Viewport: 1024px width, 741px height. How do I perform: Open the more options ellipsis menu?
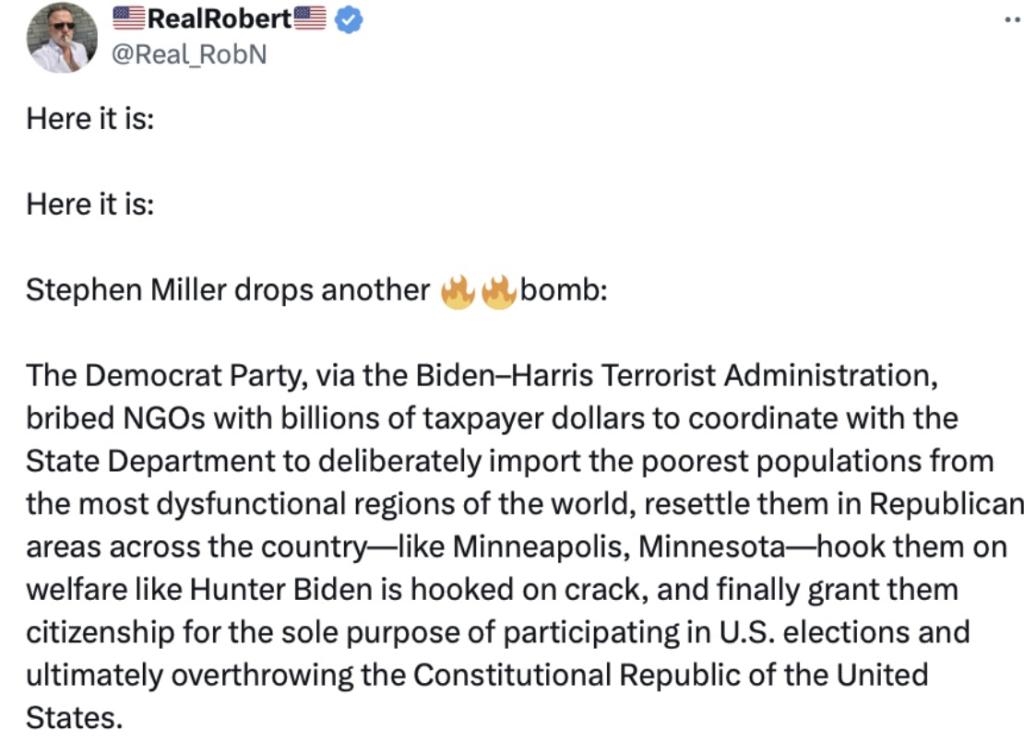1014,20
